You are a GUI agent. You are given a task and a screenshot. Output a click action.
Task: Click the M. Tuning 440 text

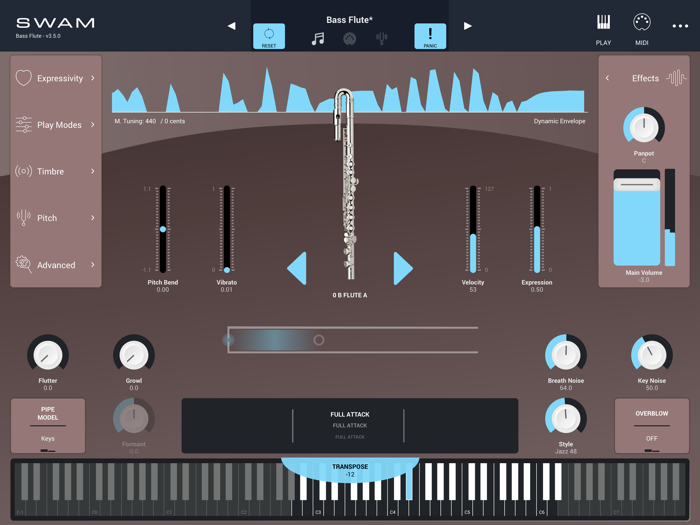coord(135,121)
